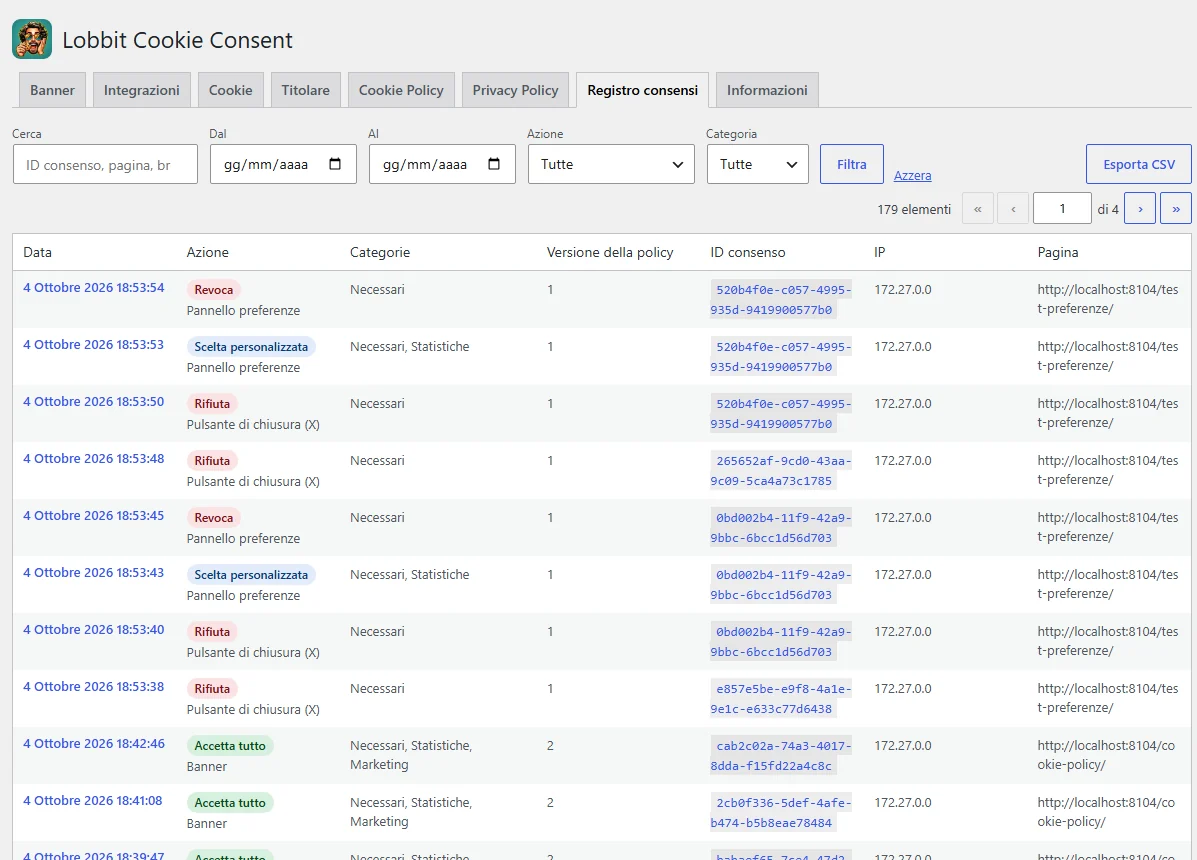The height and width of the screenshot is (860, 1197).
Task: Jump to last page arrow
Action: (x=1176, y=208)
